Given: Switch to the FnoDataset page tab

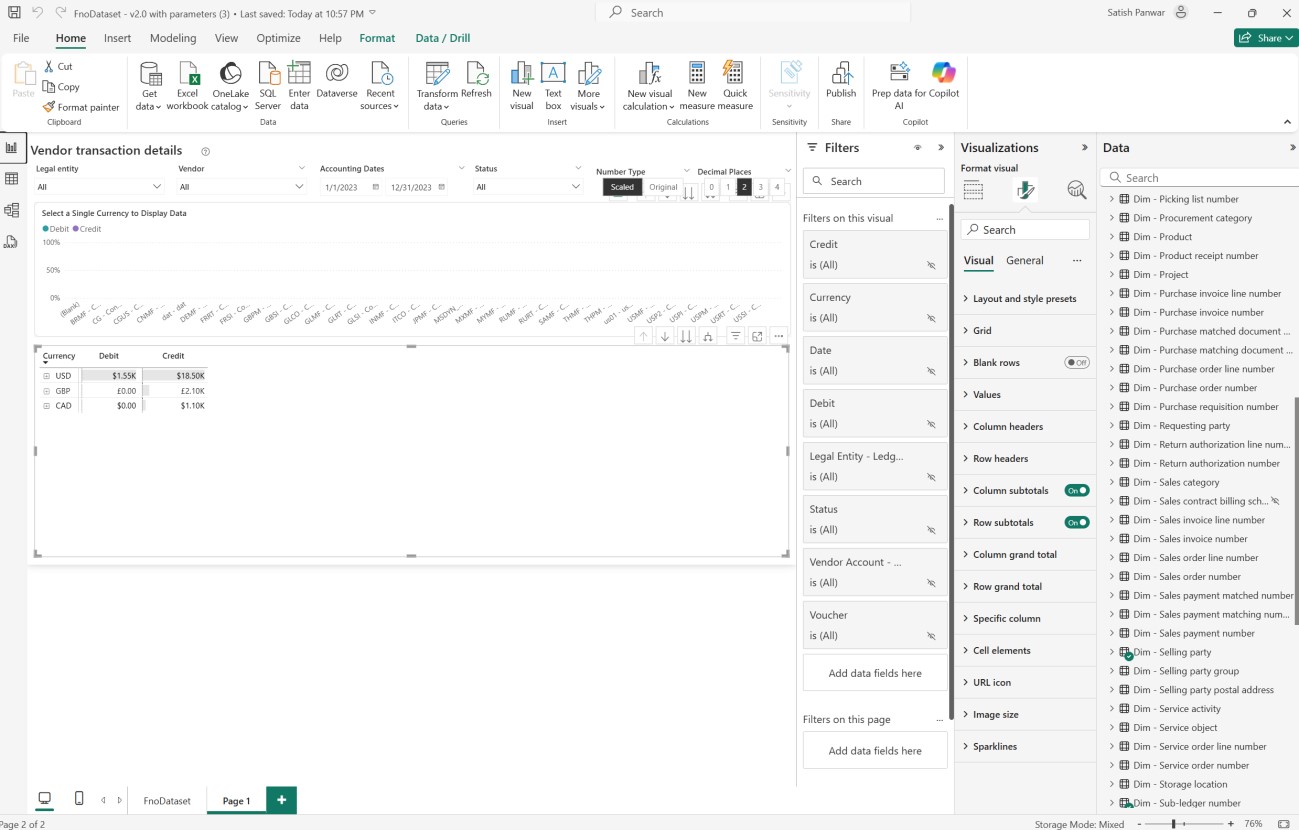Looking at the screenshot, I should [167, 801].
